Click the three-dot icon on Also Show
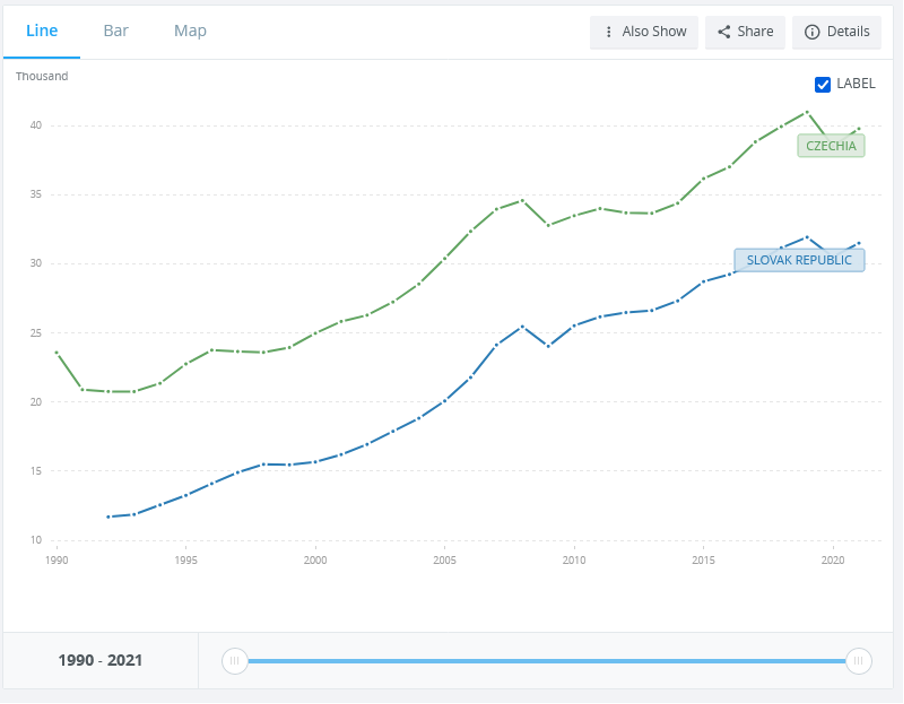Viewport: 904px width, 704px height. click(x=608, y=32)
